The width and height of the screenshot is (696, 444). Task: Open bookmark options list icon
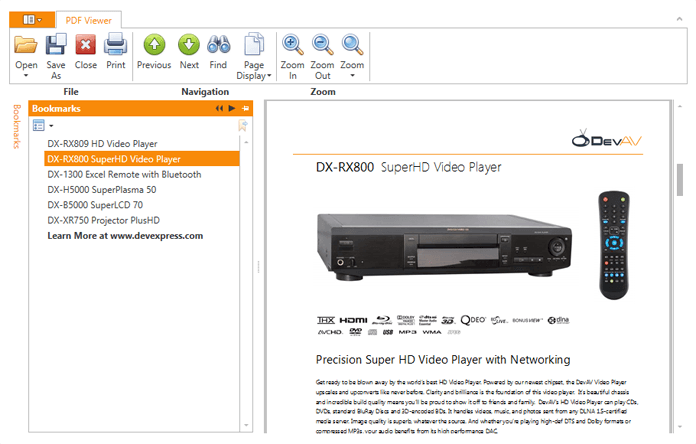(39, 126)
